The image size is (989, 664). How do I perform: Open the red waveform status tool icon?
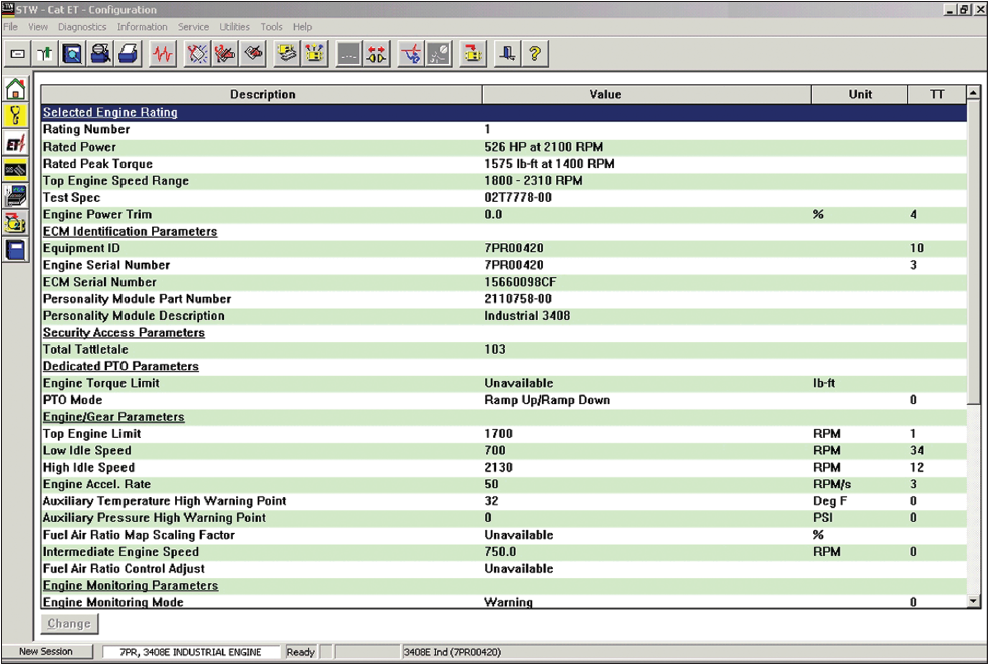tap(163, 54)
